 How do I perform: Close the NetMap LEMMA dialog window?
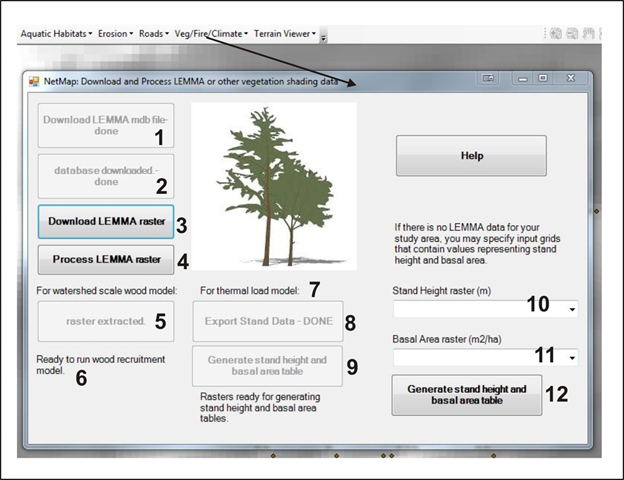tap(572, 77)
